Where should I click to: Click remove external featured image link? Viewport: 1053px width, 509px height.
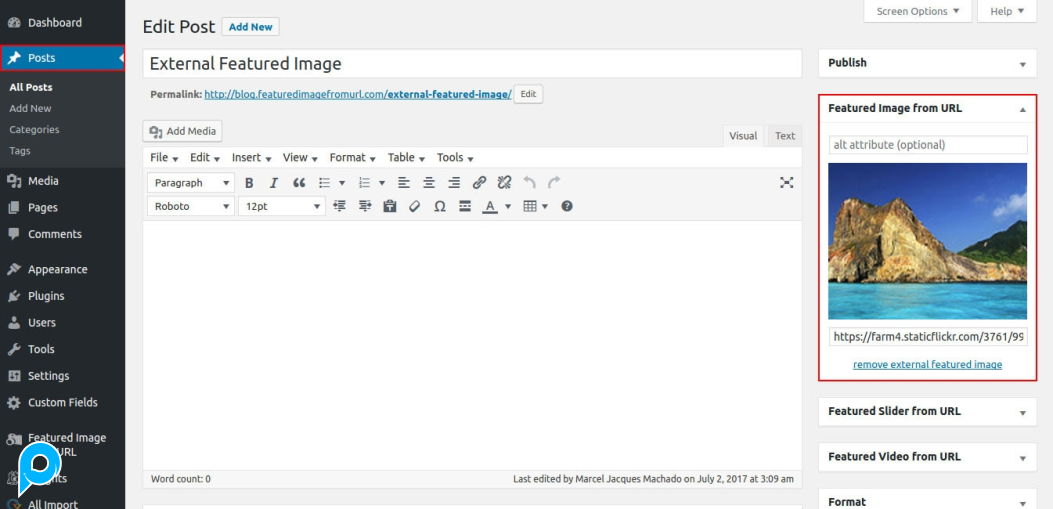(x=927, y=365)
